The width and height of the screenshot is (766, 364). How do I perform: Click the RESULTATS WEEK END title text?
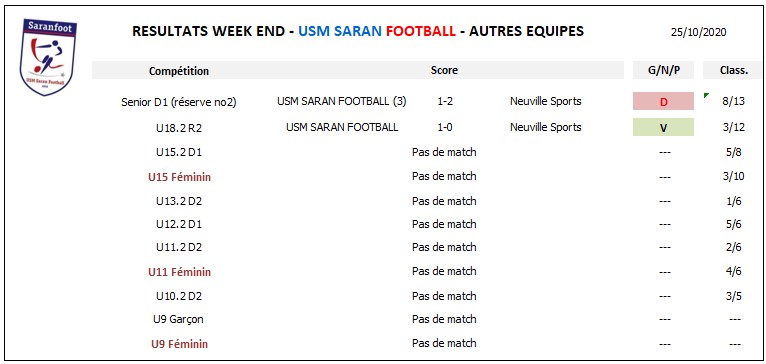209,31
